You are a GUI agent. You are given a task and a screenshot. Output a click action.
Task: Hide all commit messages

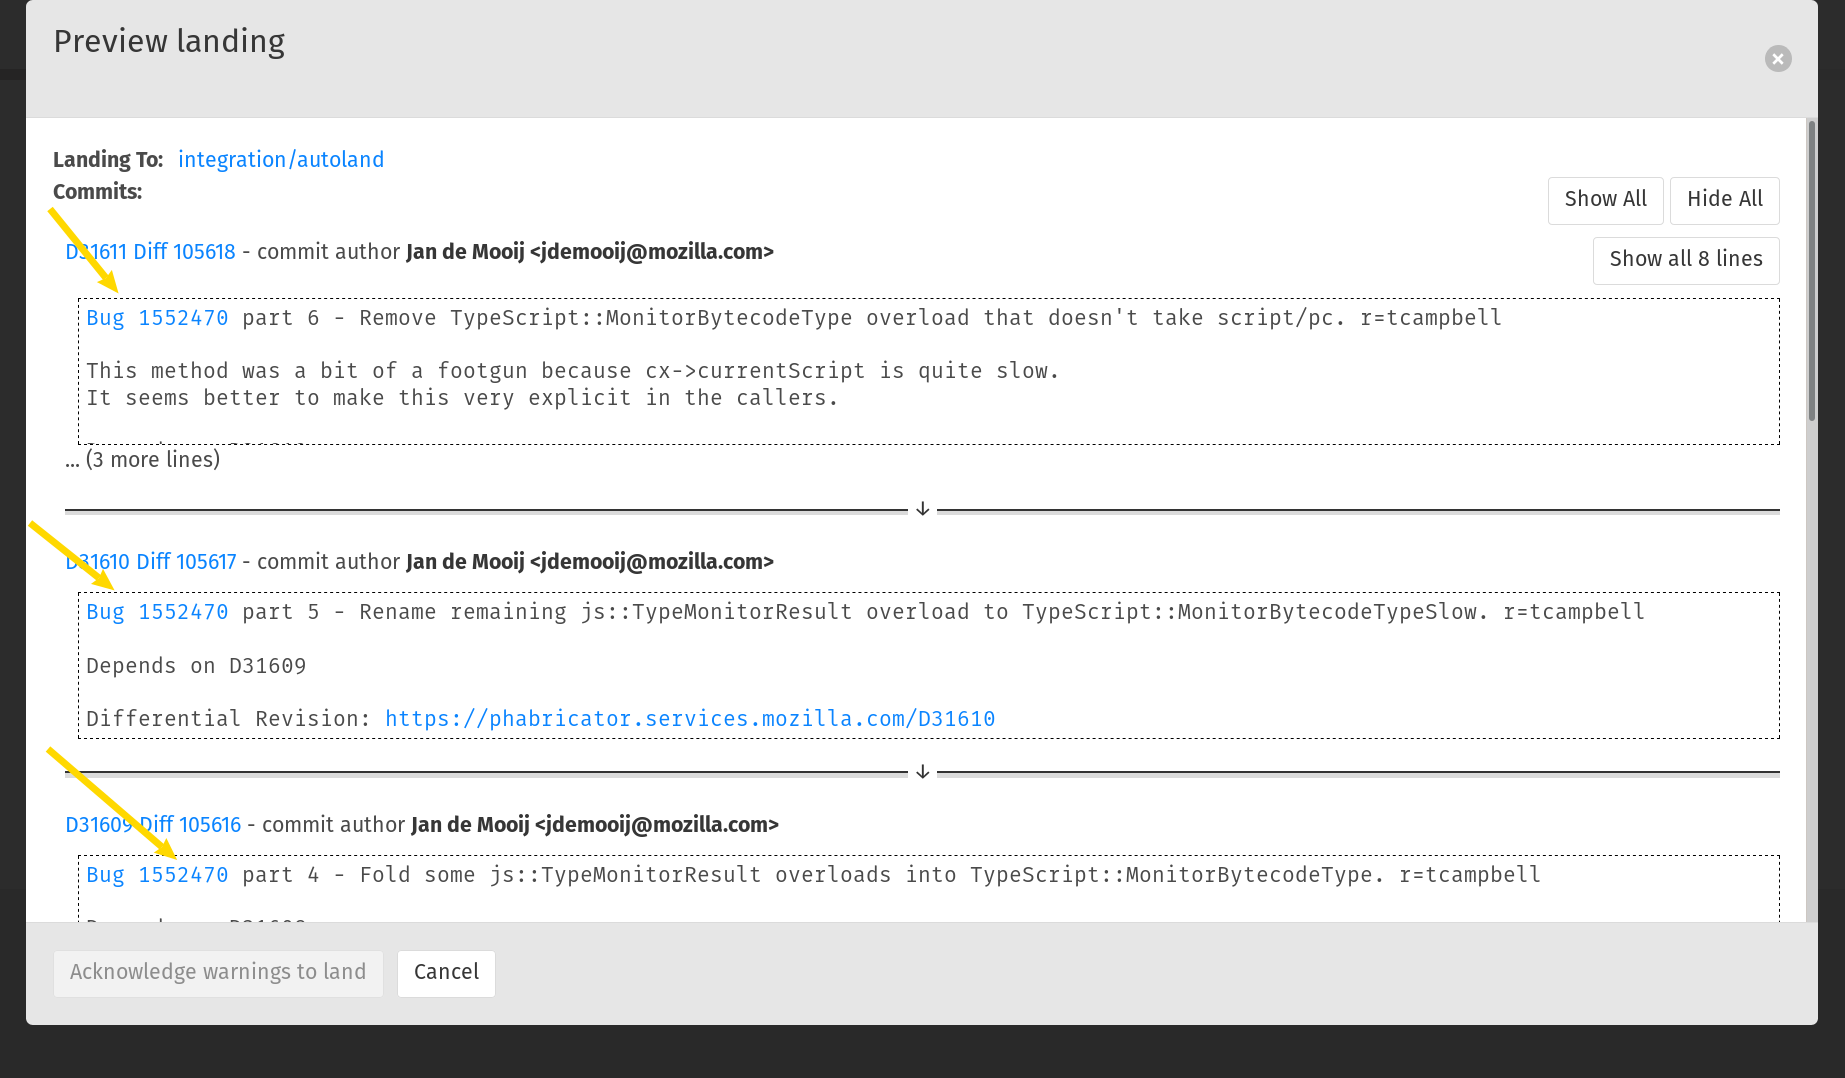tap(1724, 200)
